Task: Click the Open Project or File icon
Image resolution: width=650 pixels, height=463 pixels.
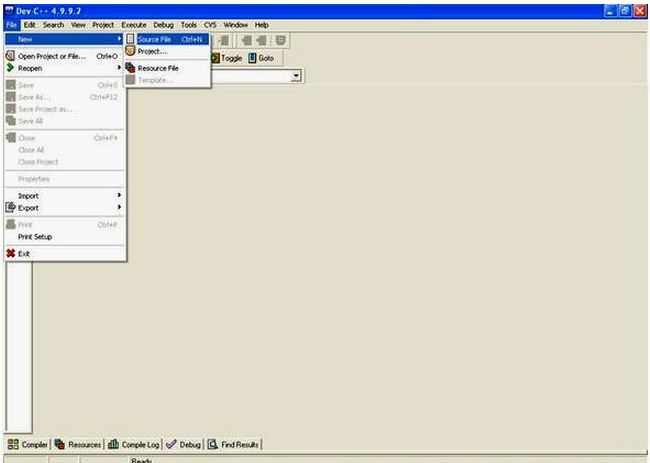Action: click(x=11, y=56)
